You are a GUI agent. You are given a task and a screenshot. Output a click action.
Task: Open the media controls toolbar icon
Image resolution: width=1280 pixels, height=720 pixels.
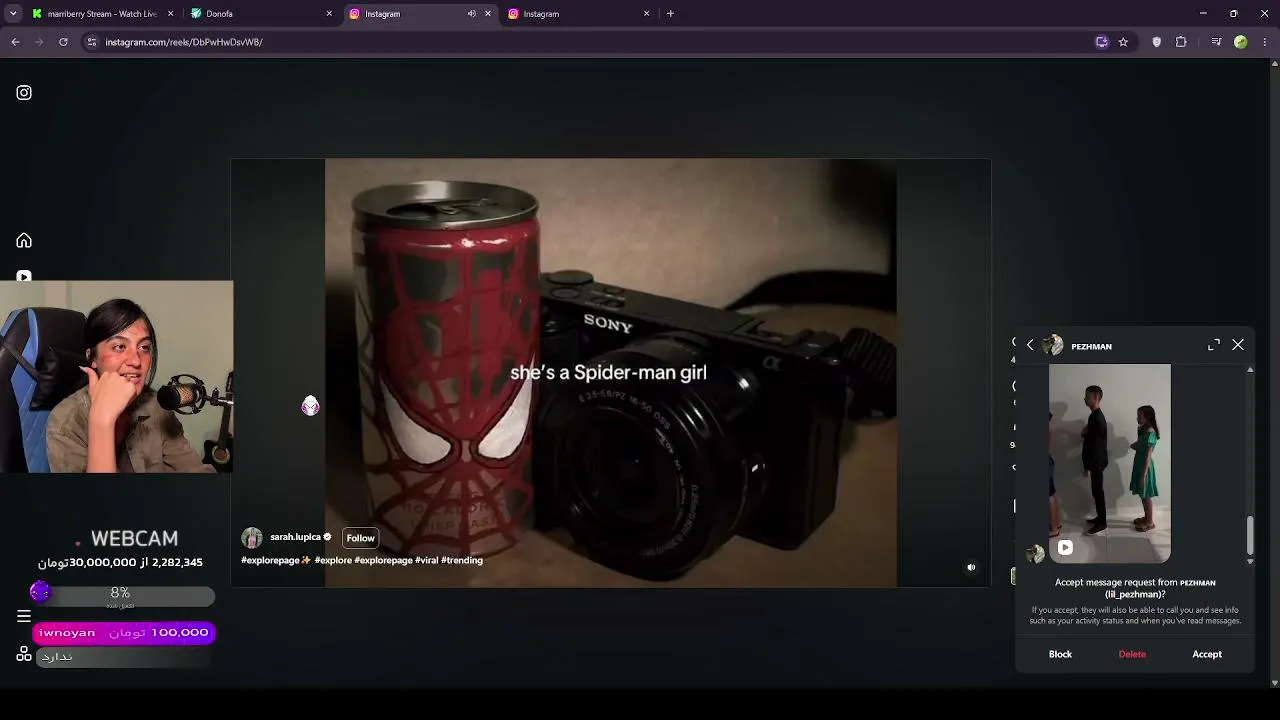[x=1216, y=42]
